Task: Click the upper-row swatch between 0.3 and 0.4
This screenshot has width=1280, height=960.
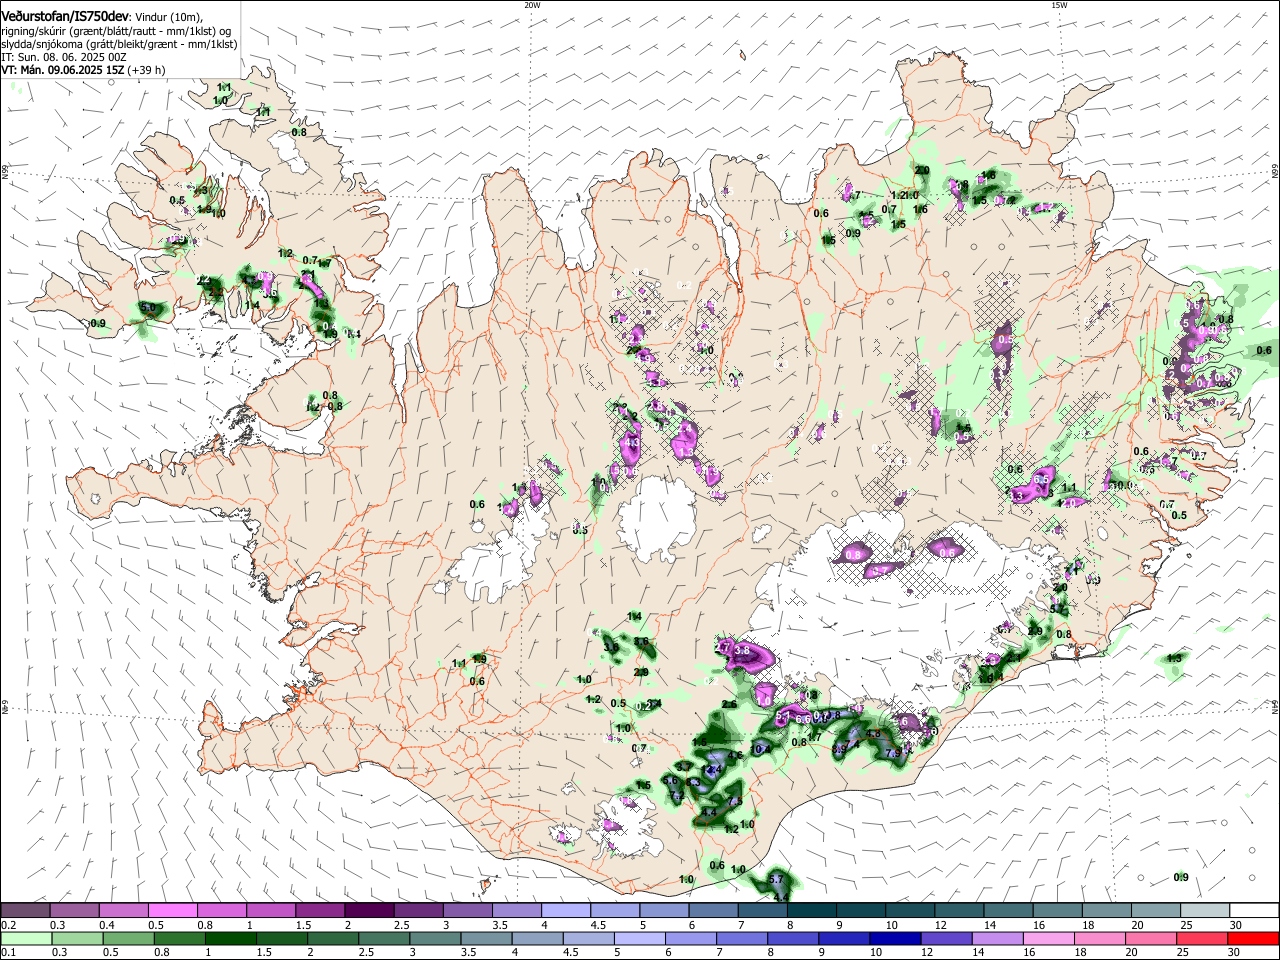Action: click(x=74, y=911)
